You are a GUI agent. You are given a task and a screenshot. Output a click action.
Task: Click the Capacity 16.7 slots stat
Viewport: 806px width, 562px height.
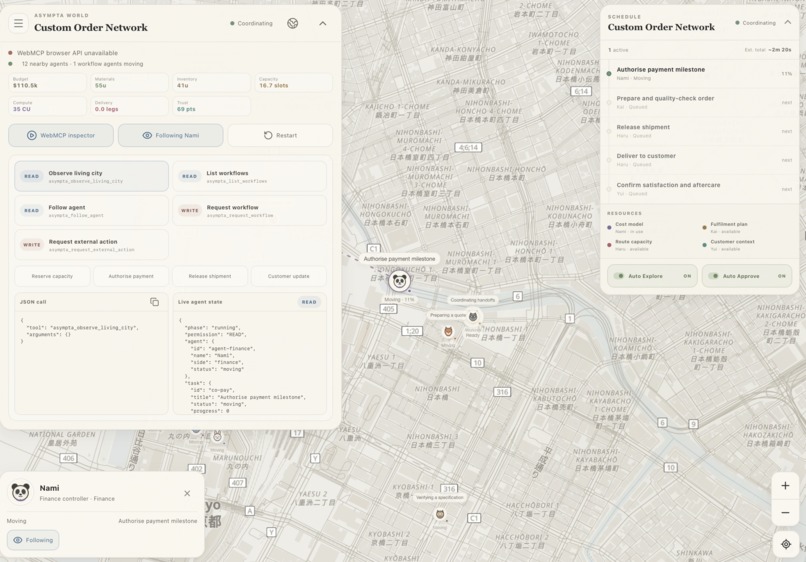(x=294, y=83)
